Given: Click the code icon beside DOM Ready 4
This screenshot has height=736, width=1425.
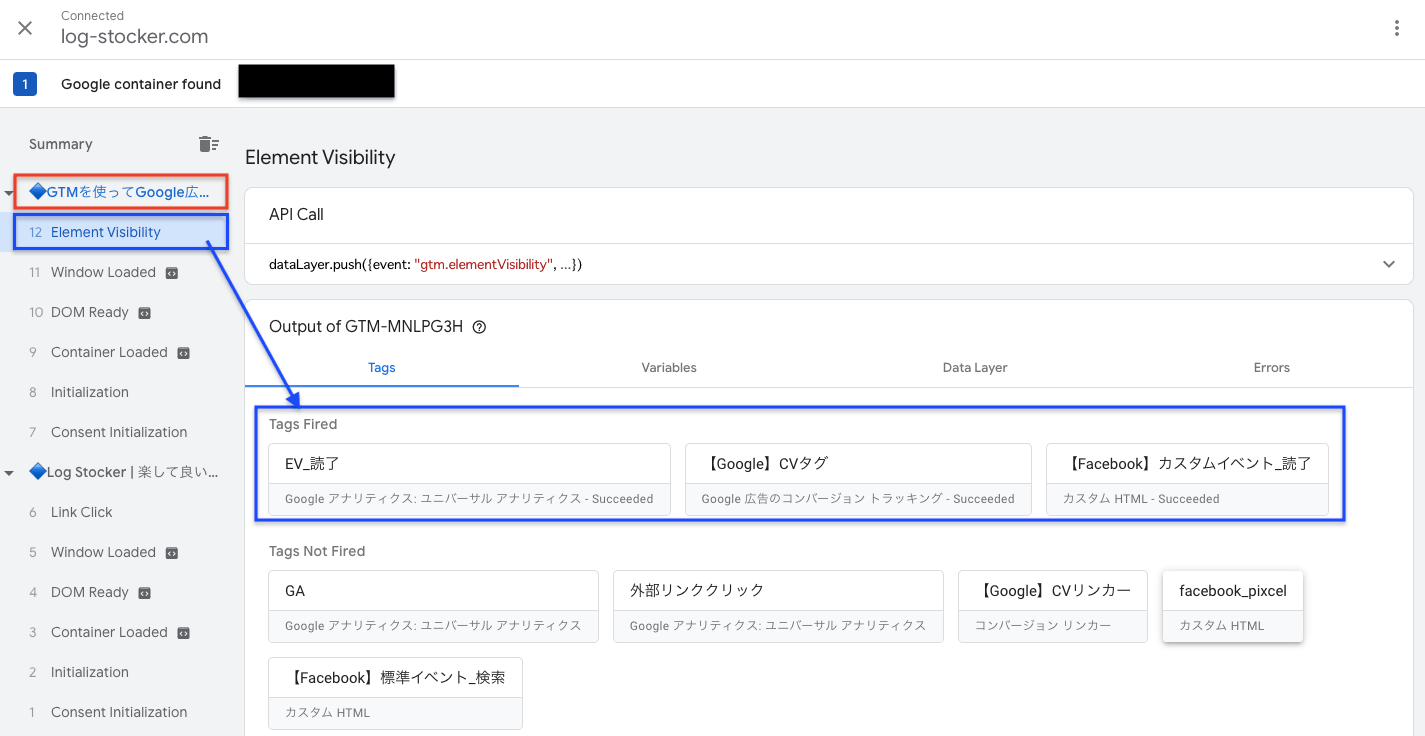Looking at the screenshot, I should (x=145, y=593).
